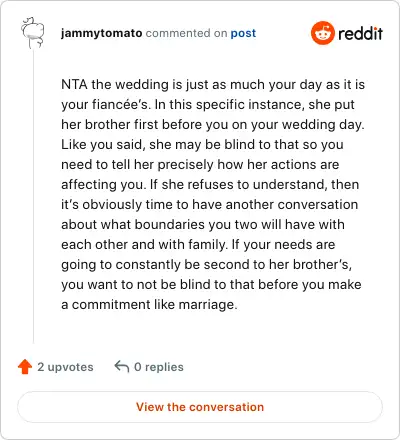Click the reddit wordmark text

click(360, 33)
